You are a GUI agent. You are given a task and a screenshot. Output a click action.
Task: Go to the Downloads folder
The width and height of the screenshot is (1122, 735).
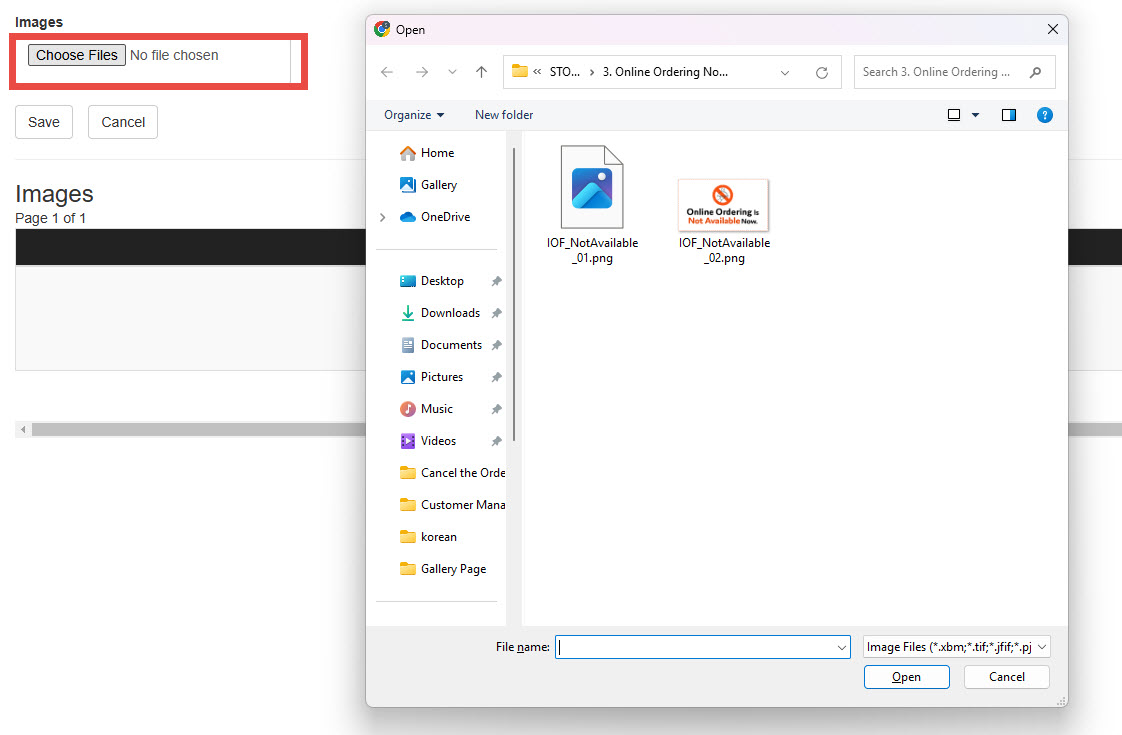(x=450, y=313)
